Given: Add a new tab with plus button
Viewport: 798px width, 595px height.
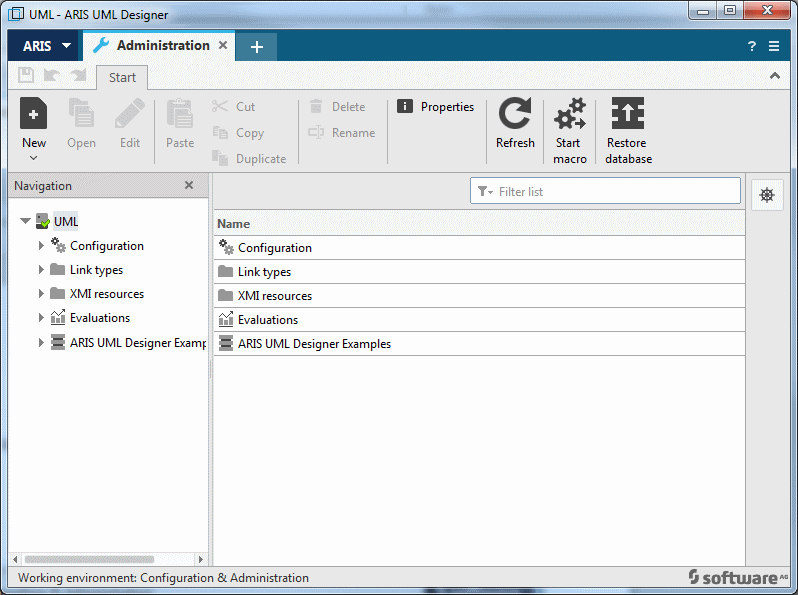Looking at the screenshot, I should [256, 47].
